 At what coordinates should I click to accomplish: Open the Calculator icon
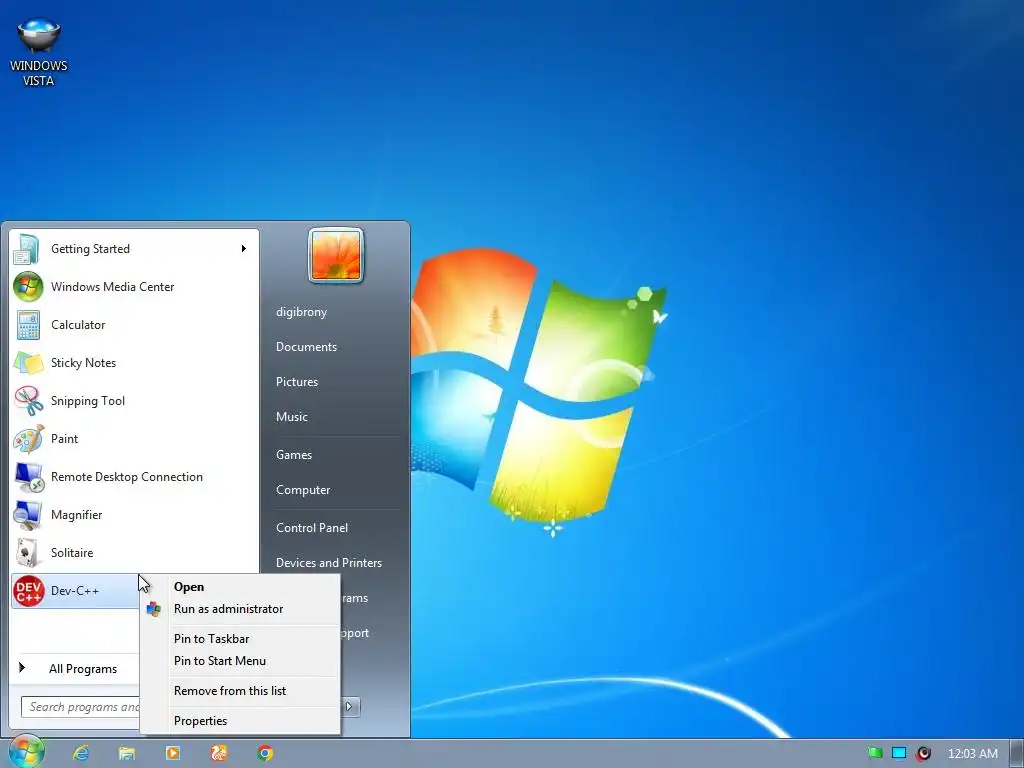coord(28,325)
